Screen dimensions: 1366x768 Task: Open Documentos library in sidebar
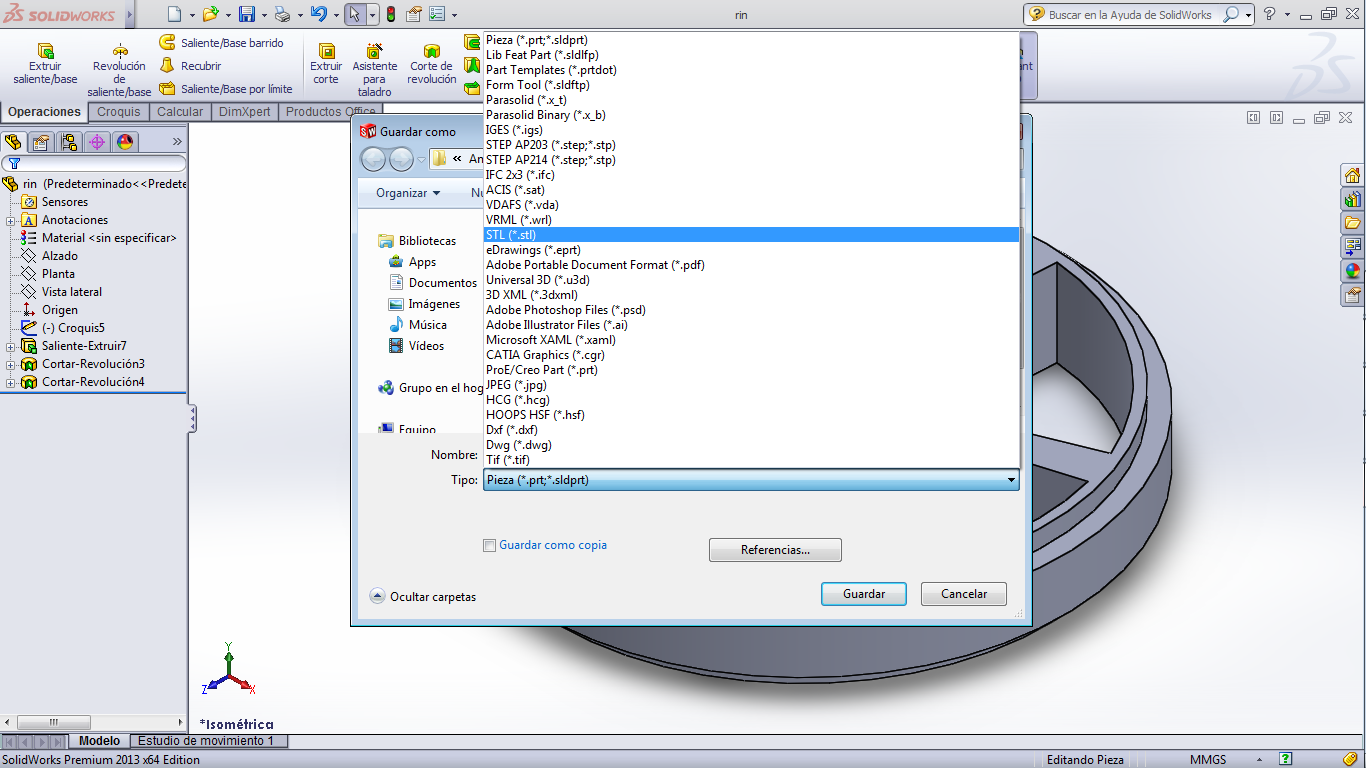pyautogui.click(x=432, y=283)
